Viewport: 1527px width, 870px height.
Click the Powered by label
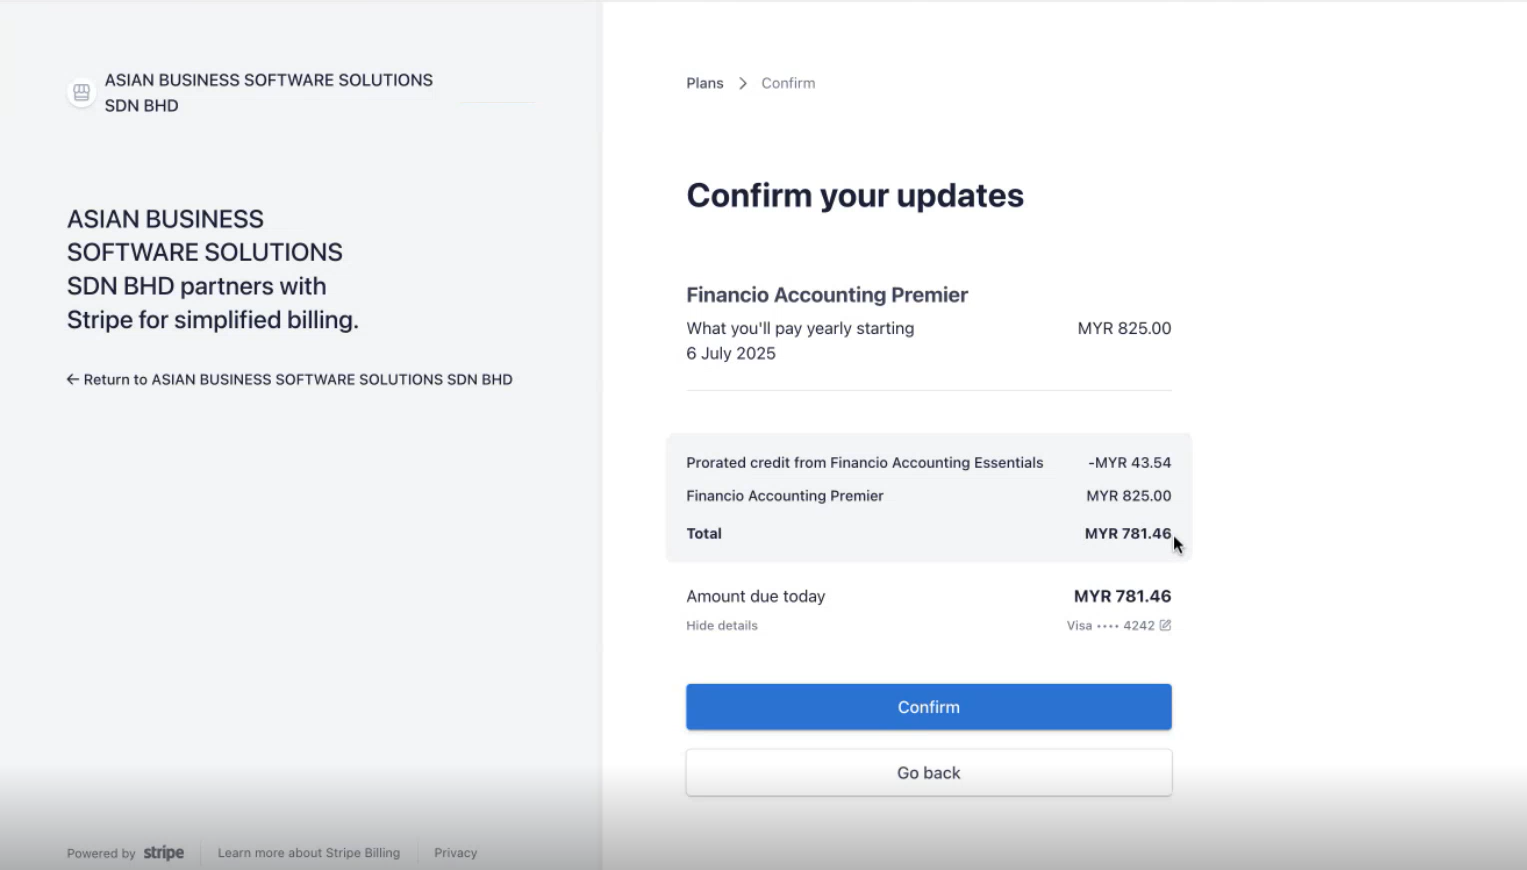[101, 853]
